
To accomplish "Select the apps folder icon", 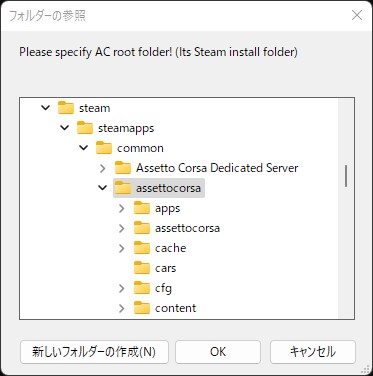I will [142, 208].
